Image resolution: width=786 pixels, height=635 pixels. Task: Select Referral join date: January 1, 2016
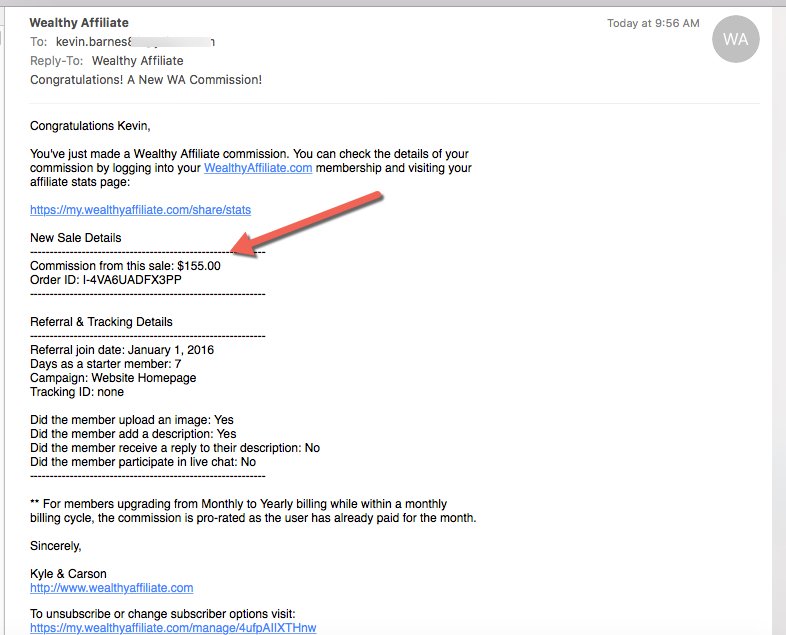(x=122, y=350)
